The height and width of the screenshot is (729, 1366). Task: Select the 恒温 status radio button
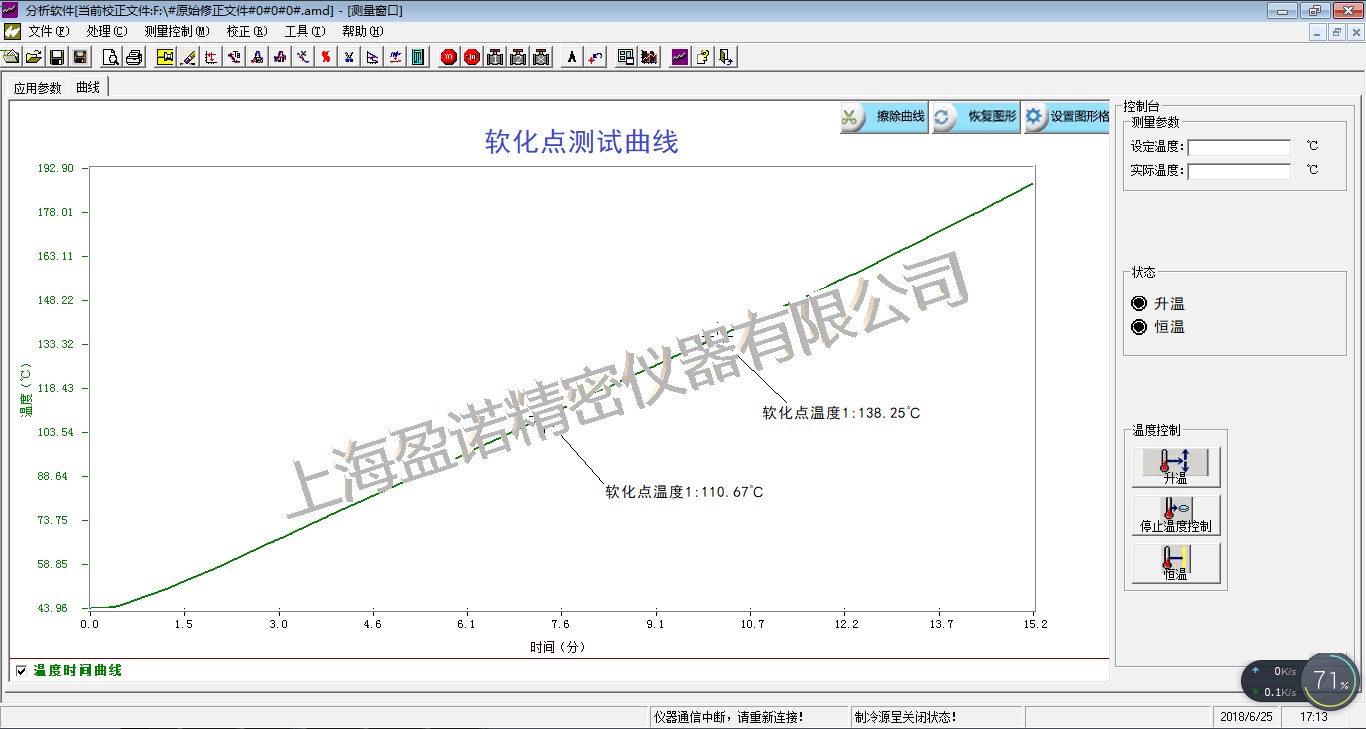[1139, 327]
